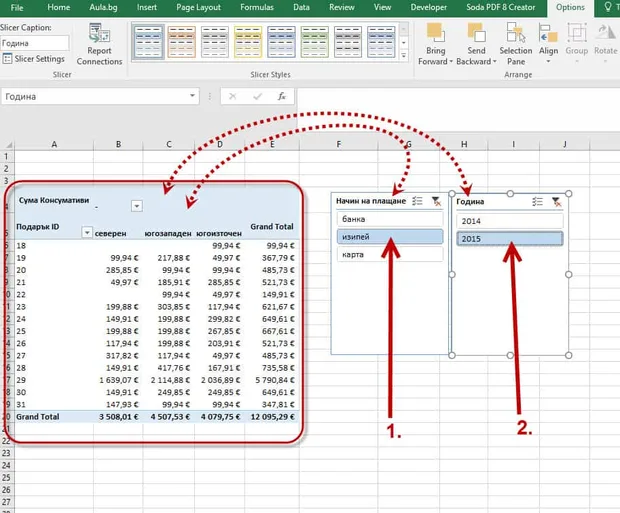This screenshot has width=620, height=513.
Task: Select row 25 header
Action: point(6,477)
